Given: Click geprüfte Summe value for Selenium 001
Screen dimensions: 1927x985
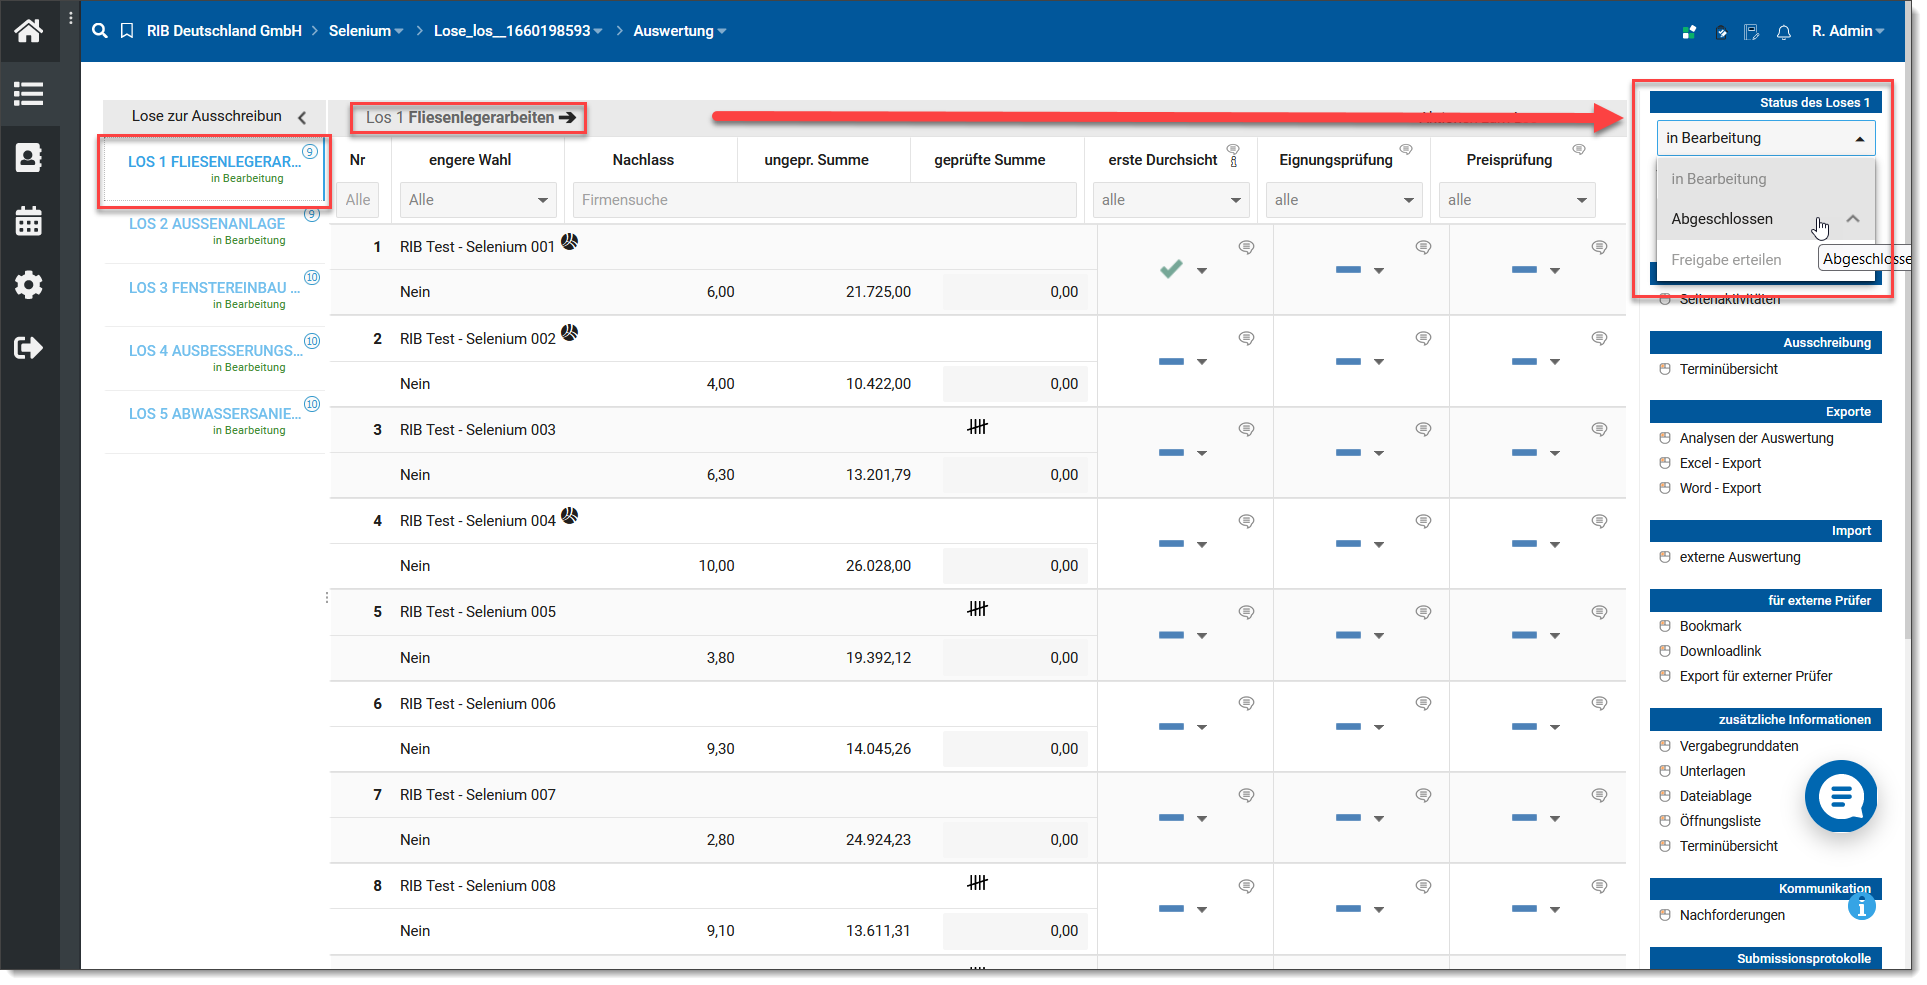Looking at the screenshot, I should [x=1014, y=292].
